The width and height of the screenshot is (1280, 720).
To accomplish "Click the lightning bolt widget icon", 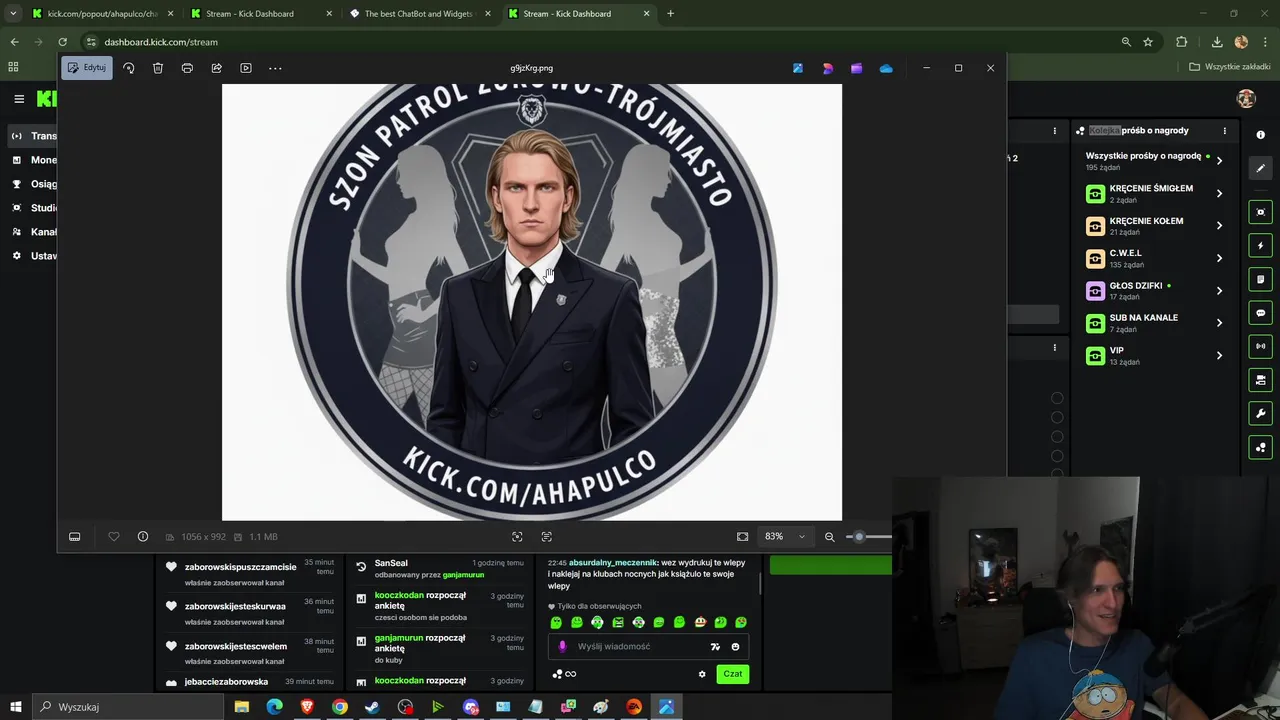I will coord(1260,246).
